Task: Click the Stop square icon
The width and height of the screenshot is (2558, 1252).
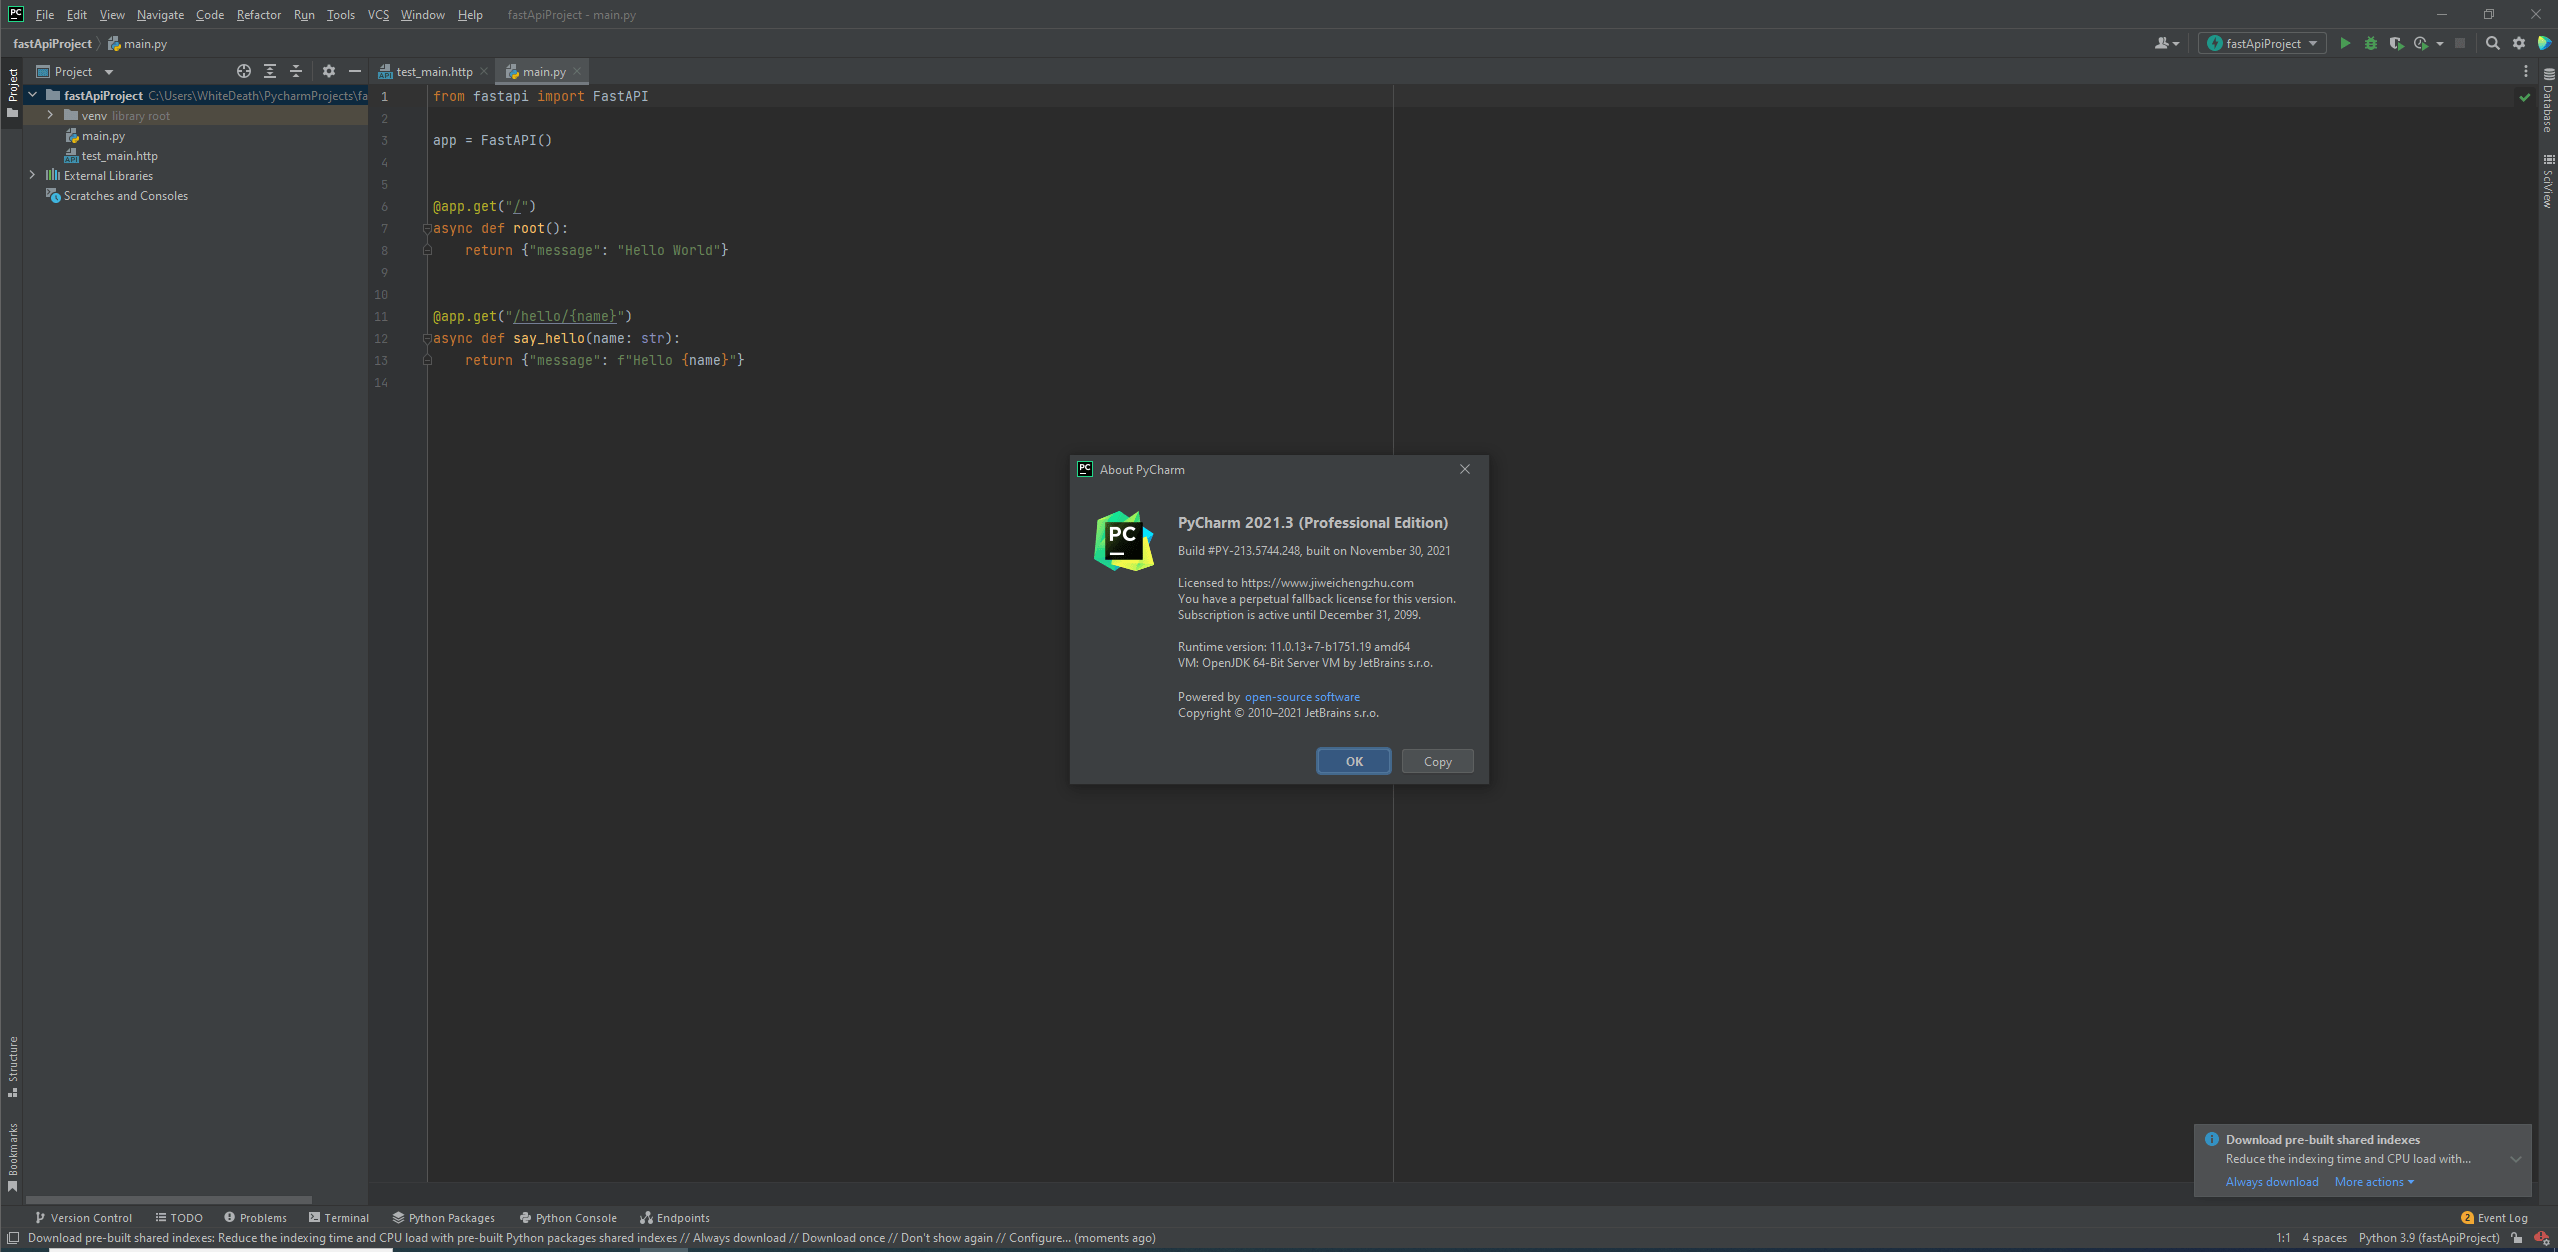Action: click(x=2460, y=43)
